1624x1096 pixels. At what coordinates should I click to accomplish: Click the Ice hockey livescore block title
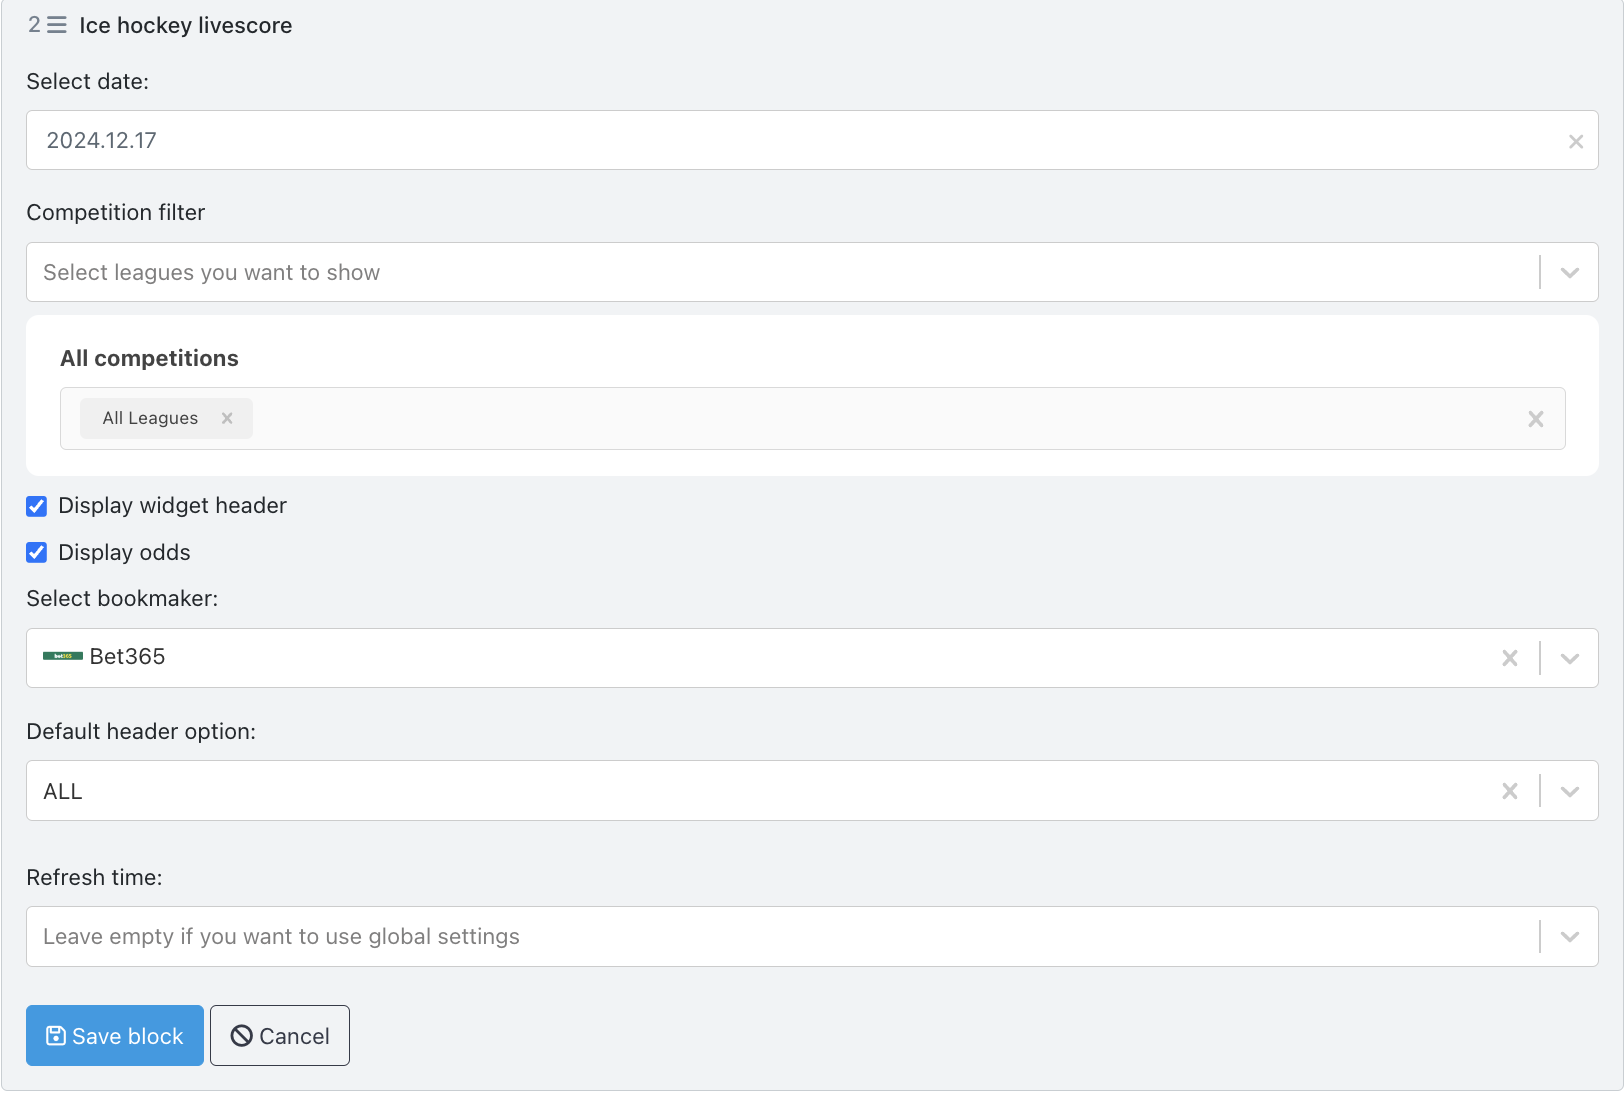coord(186,25)
